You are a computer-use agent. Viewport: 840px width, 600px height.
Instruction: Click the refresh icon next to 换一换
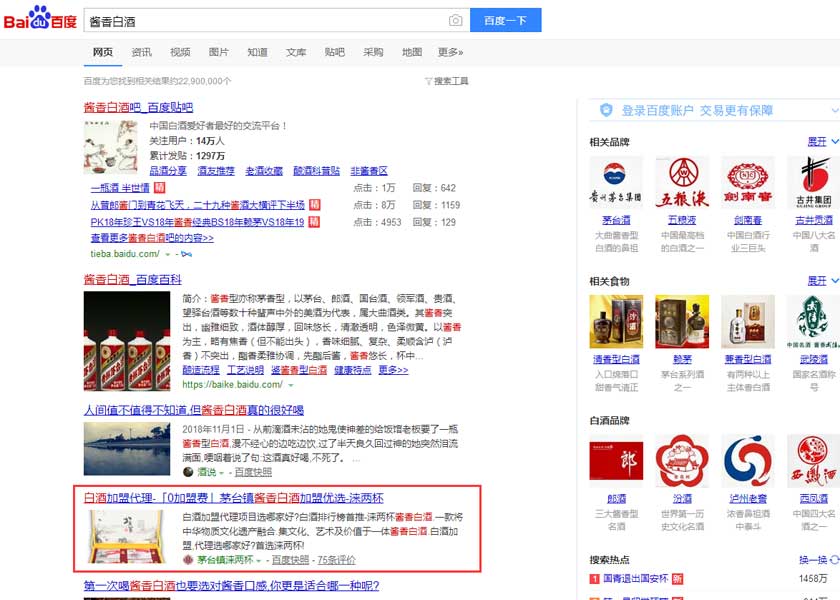click(x=834, y=560)
